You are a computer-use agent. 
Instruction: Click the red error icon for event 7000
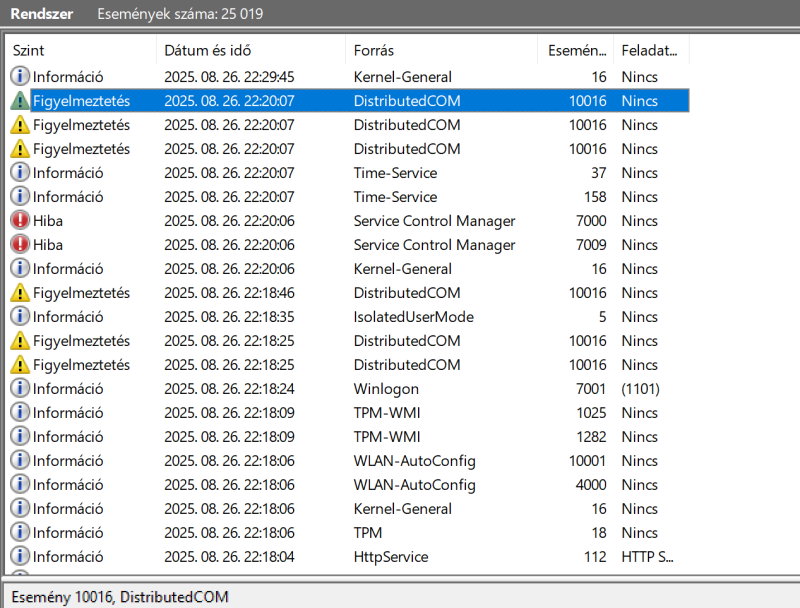(20, 220)
